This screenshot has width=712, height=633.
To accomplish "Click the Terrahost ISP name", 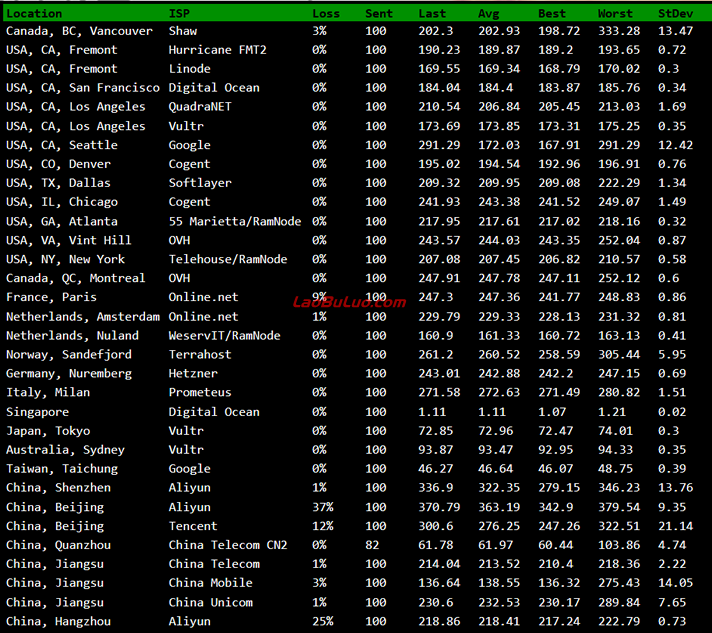I will [x=200, y=355].
